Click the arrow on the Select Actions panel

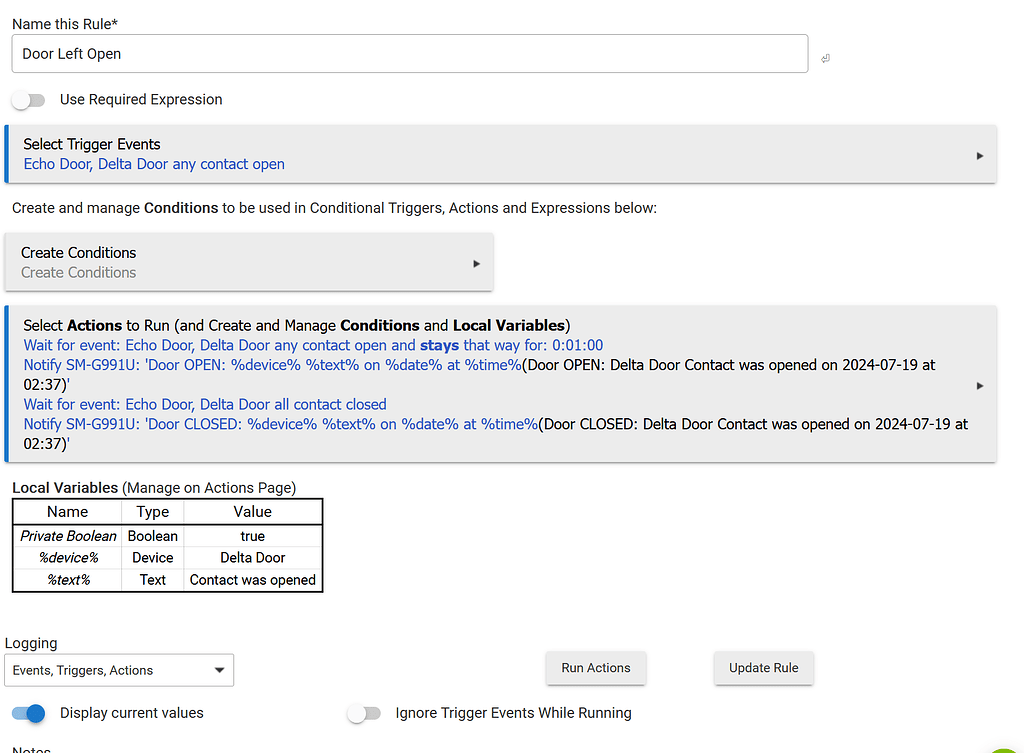coord(979,386)
